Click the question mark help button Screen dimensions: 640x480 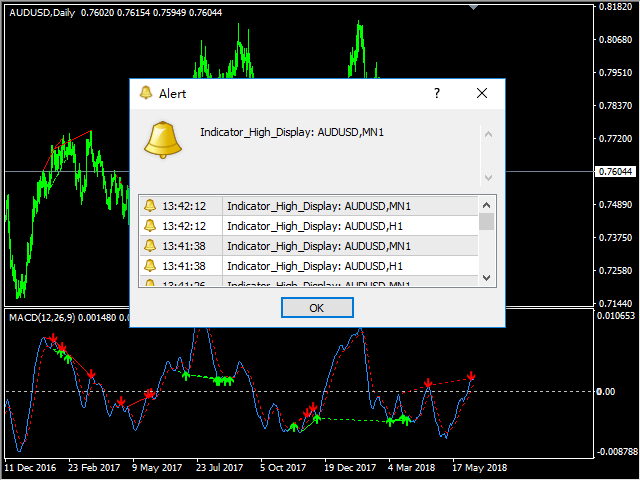(436, 93)
